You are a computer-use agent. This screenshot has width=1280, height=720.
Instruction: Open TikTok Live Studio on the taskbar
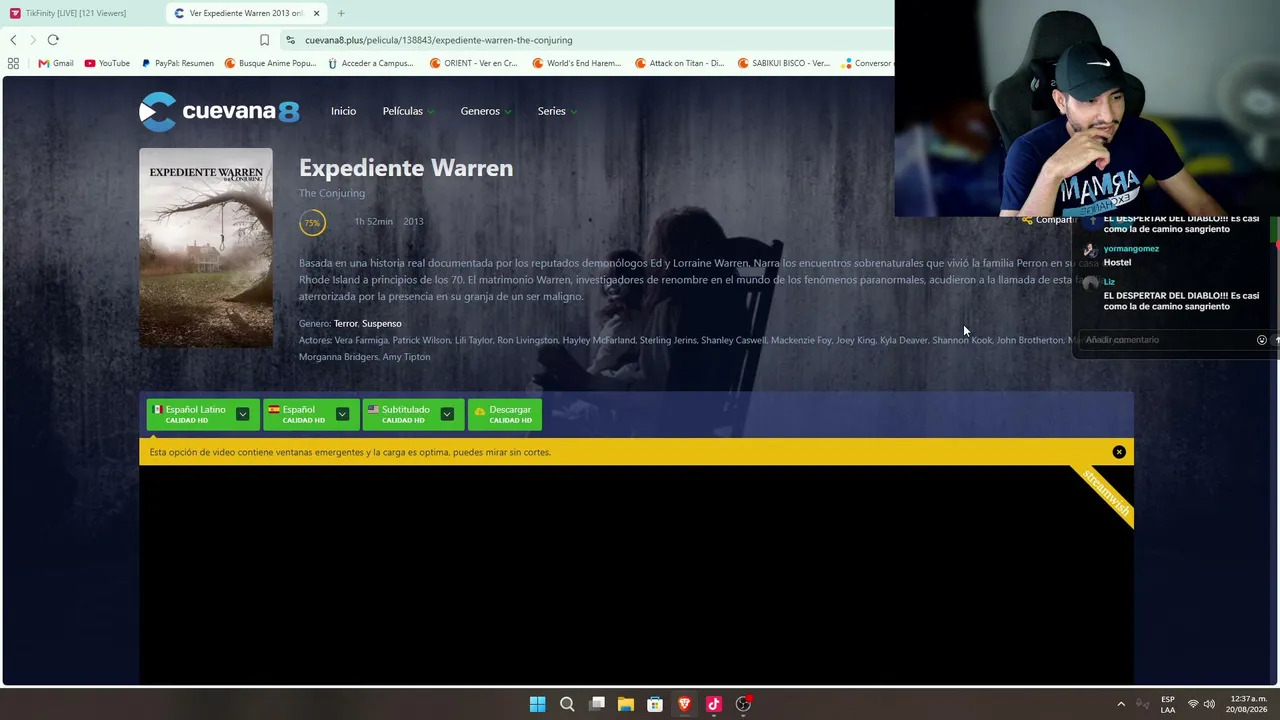tap(714, 704)
